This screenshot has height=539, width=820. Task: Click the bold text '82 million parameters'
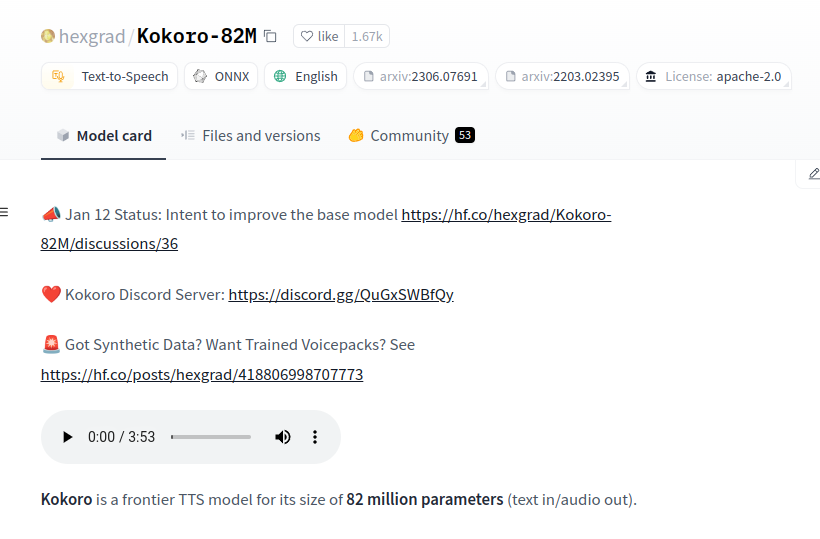pos(425,499)
